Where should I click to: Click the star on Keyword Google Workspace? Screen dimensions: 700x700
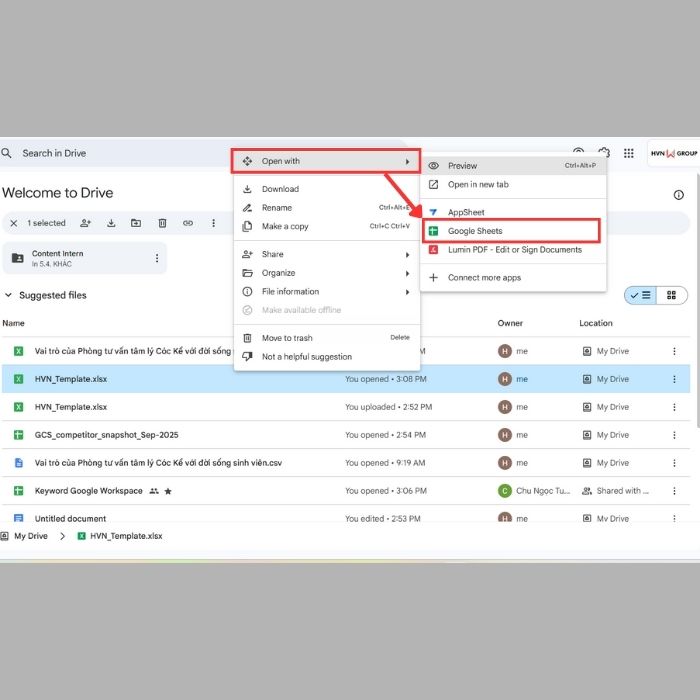tap(168, 491)
